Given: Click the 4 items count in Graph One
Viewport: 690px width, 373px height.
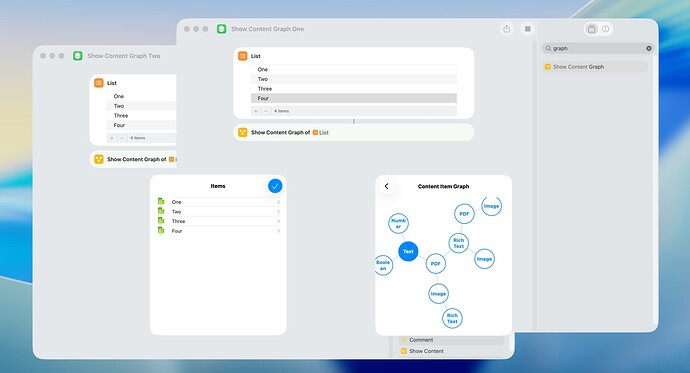Looking at the screenshot, I should click(282, 111).
